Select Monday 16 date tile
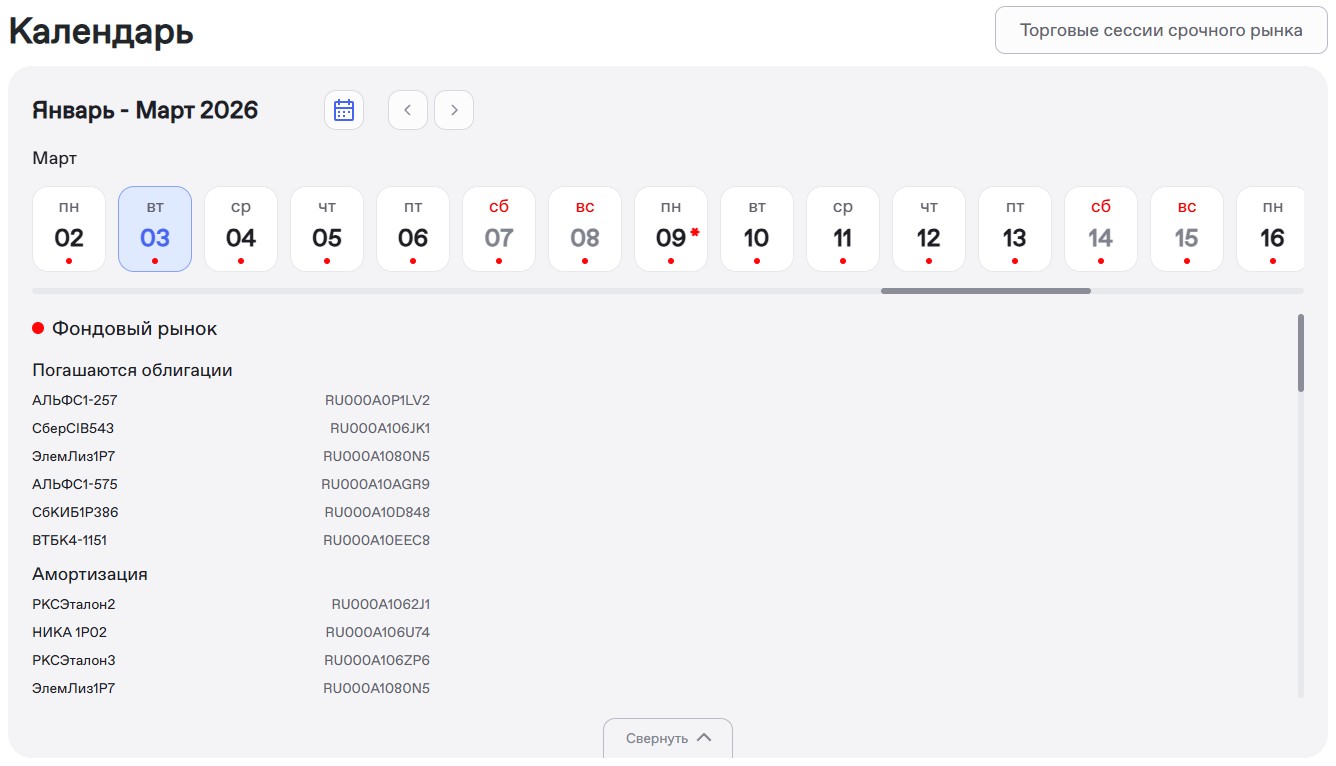The width and height of the screenshot is (1336, 766). (1271, 229)
